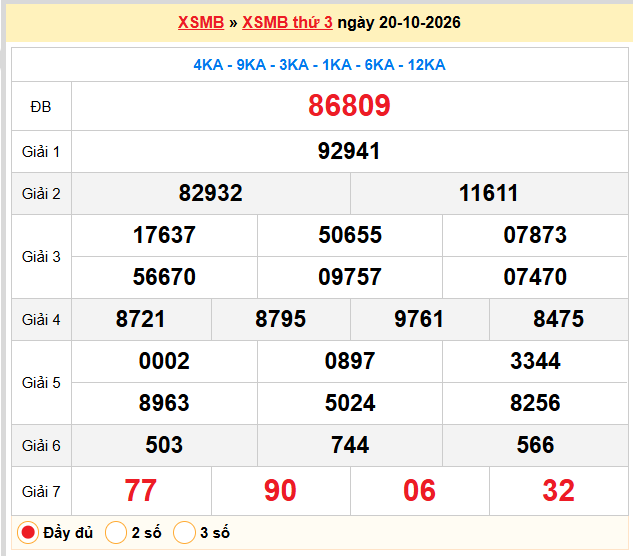Click the ticket codes line 4KA - 9KA

coord(319,65)
